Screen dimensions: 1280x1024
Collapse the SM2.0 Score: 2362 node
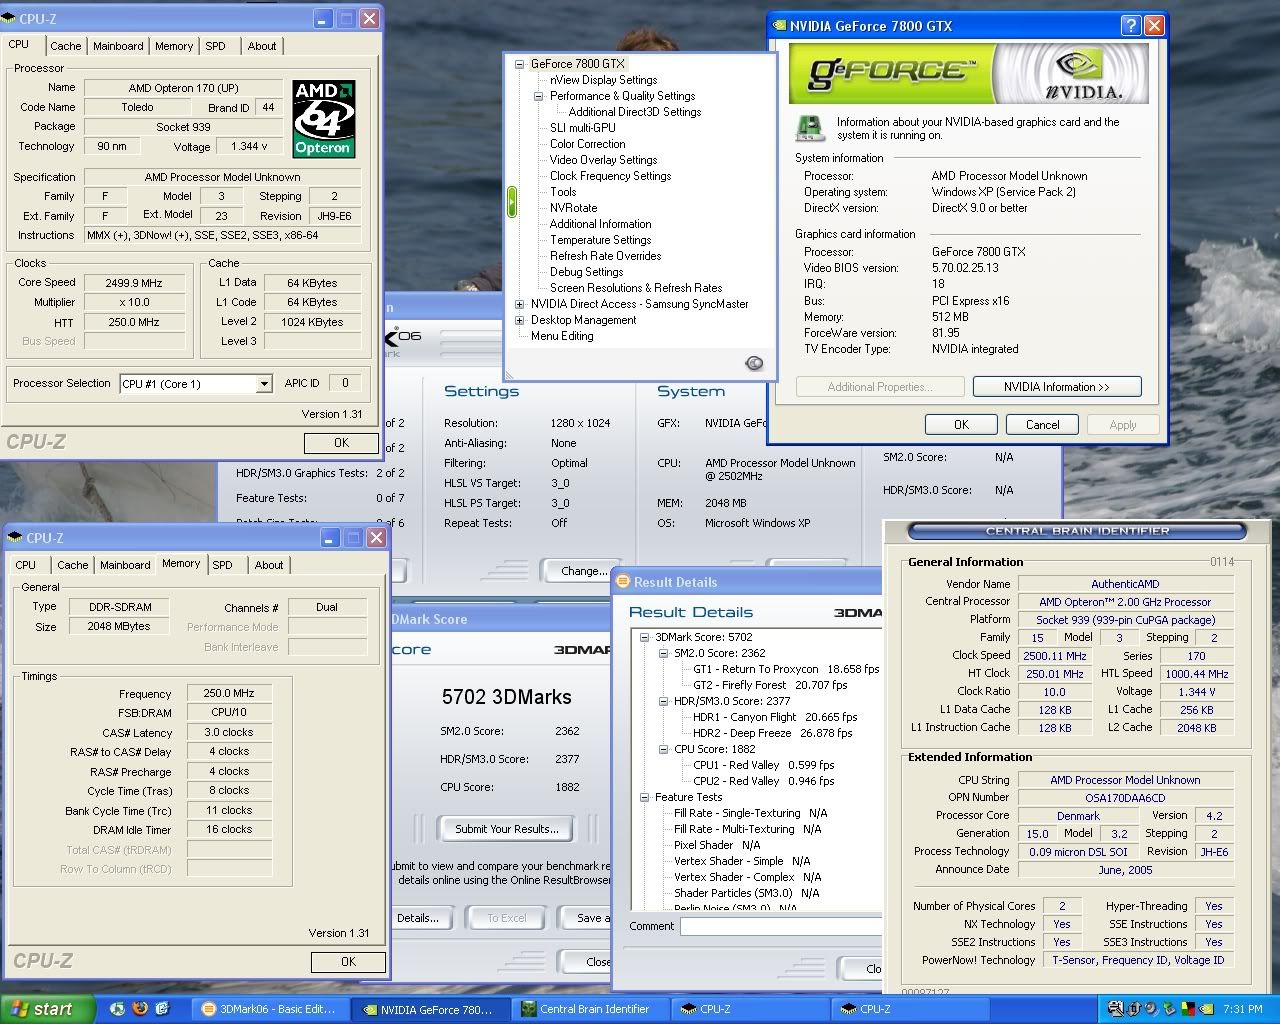664,653
